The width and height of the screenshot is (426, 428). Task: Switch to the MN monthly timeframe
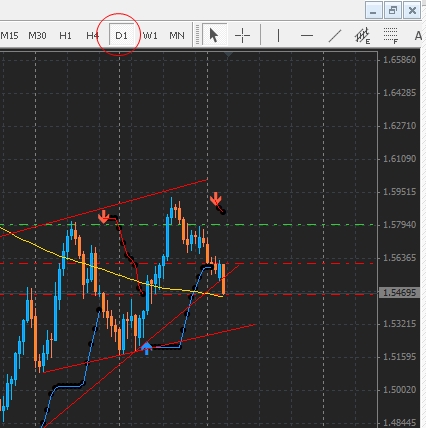point(177,35)
